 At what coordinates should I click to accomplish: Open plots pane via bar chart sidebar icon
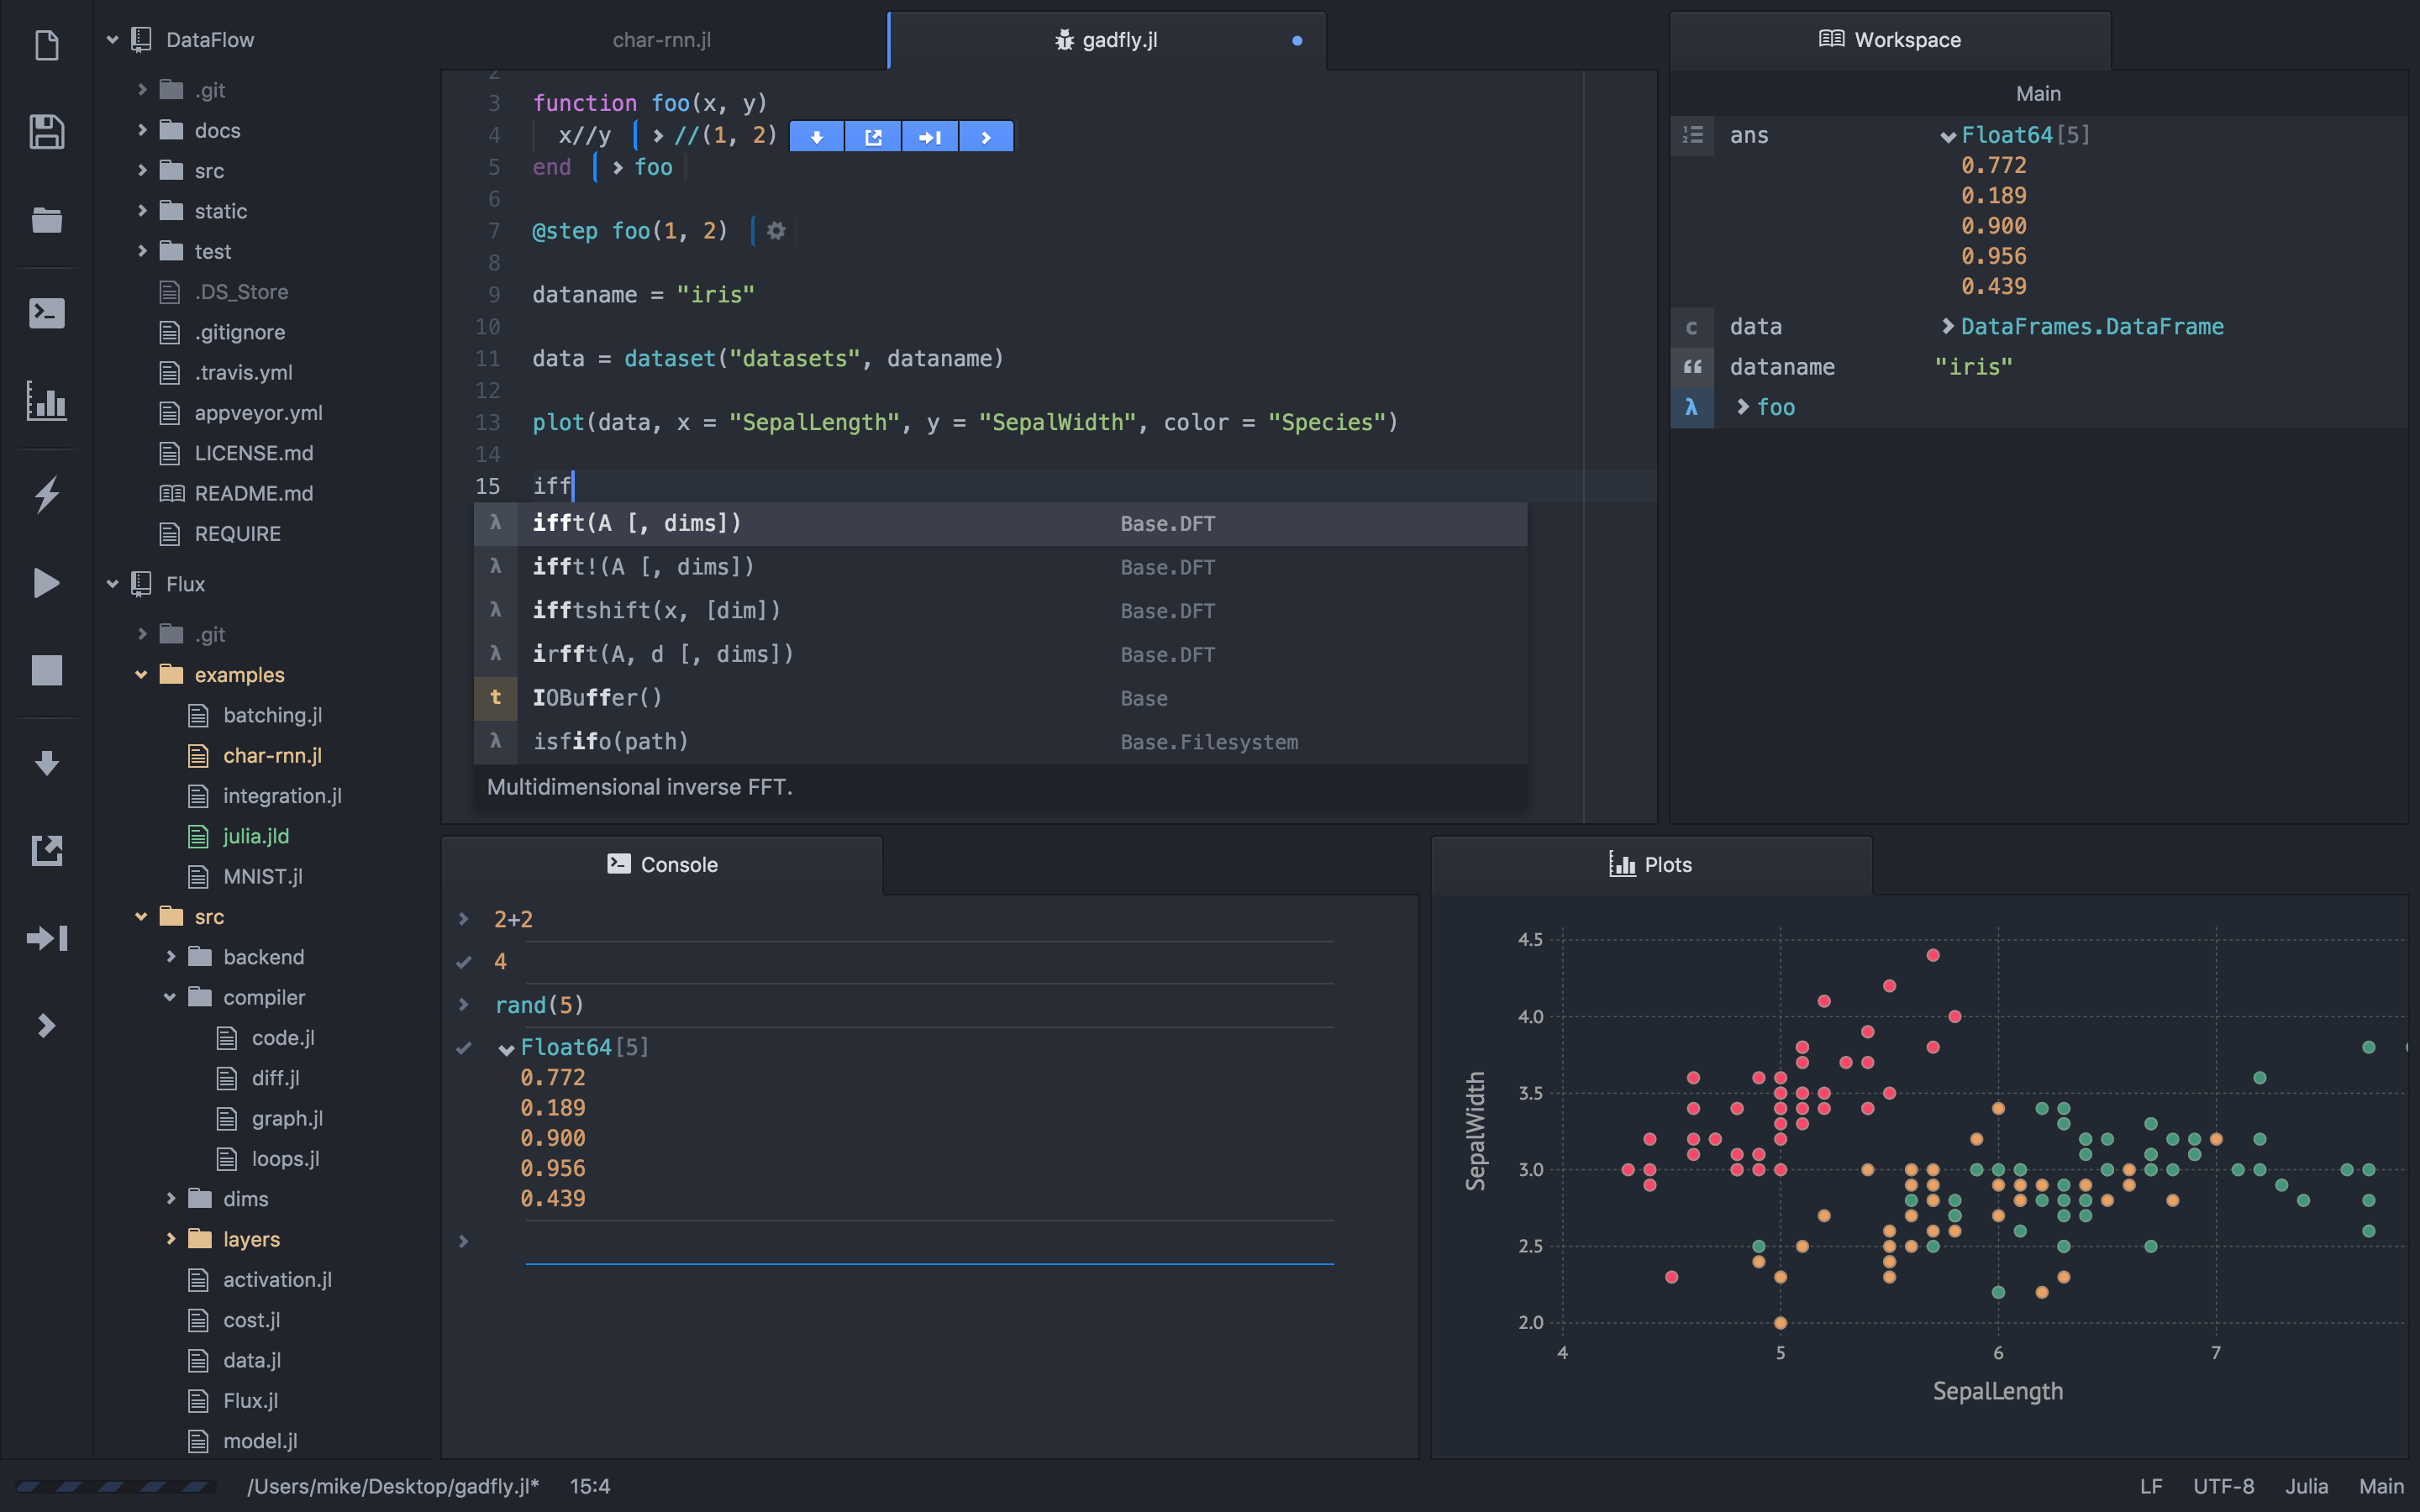(x=47, y=401)
